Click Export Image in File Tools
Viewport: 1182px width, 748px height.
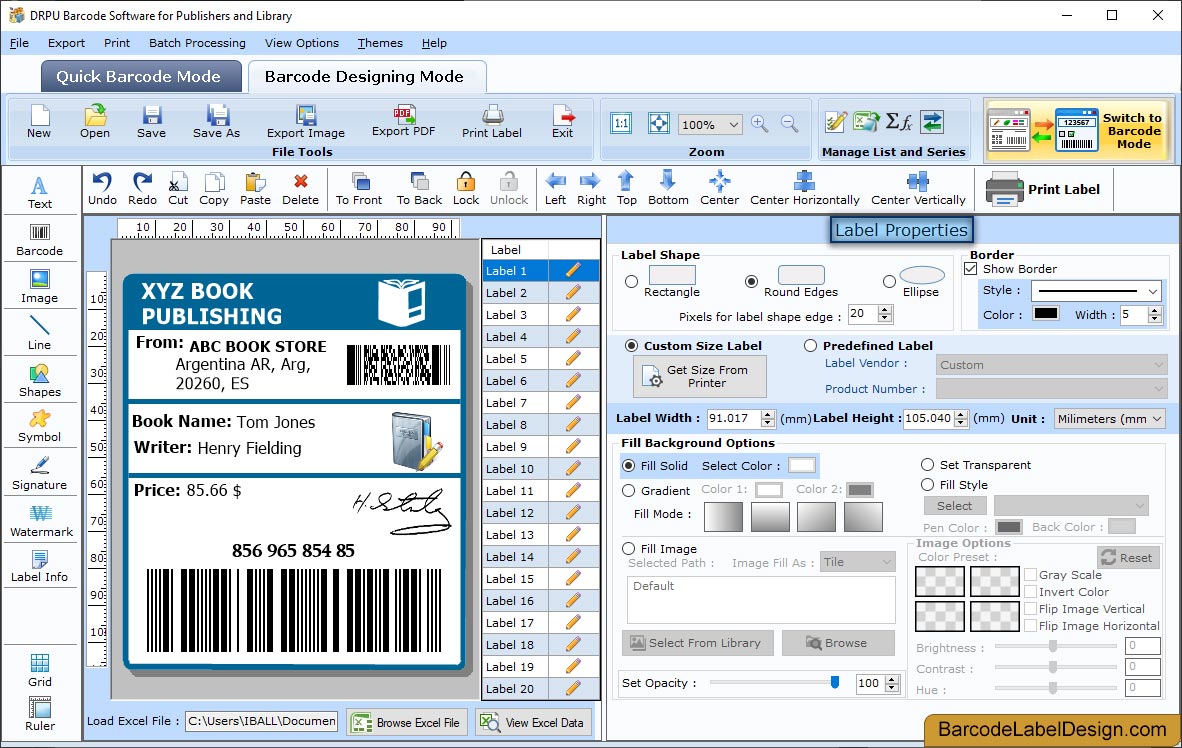click(305, 121)
